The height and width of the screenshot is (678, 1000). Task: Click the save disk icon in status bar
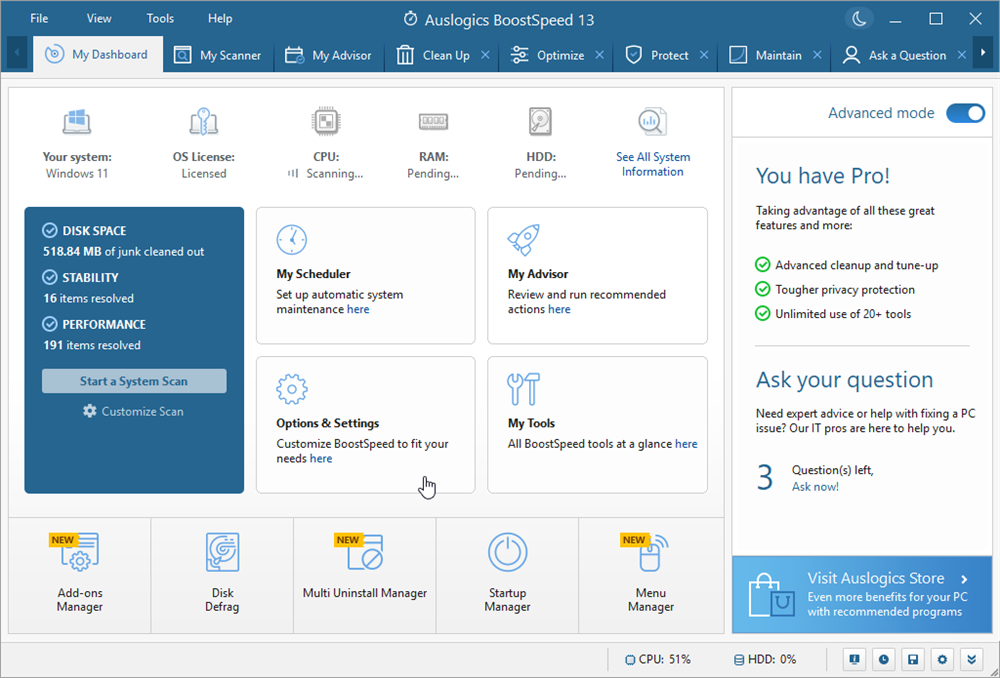point(912,660)
